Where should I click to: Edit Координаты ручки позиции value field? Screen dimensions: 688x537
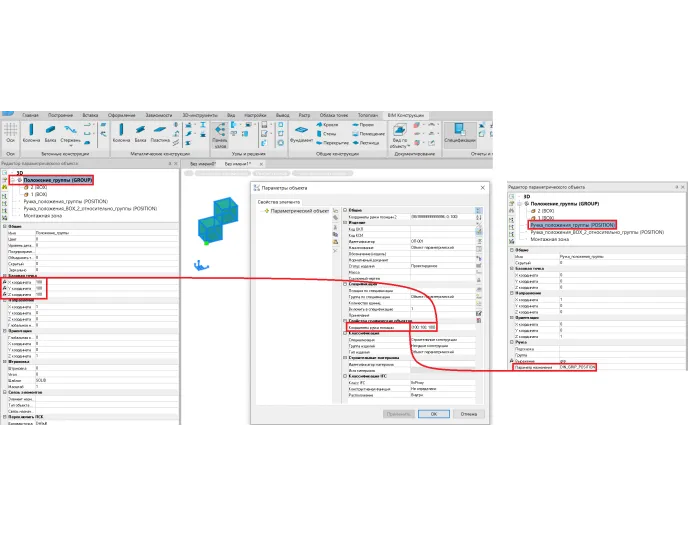pos(443,327)
